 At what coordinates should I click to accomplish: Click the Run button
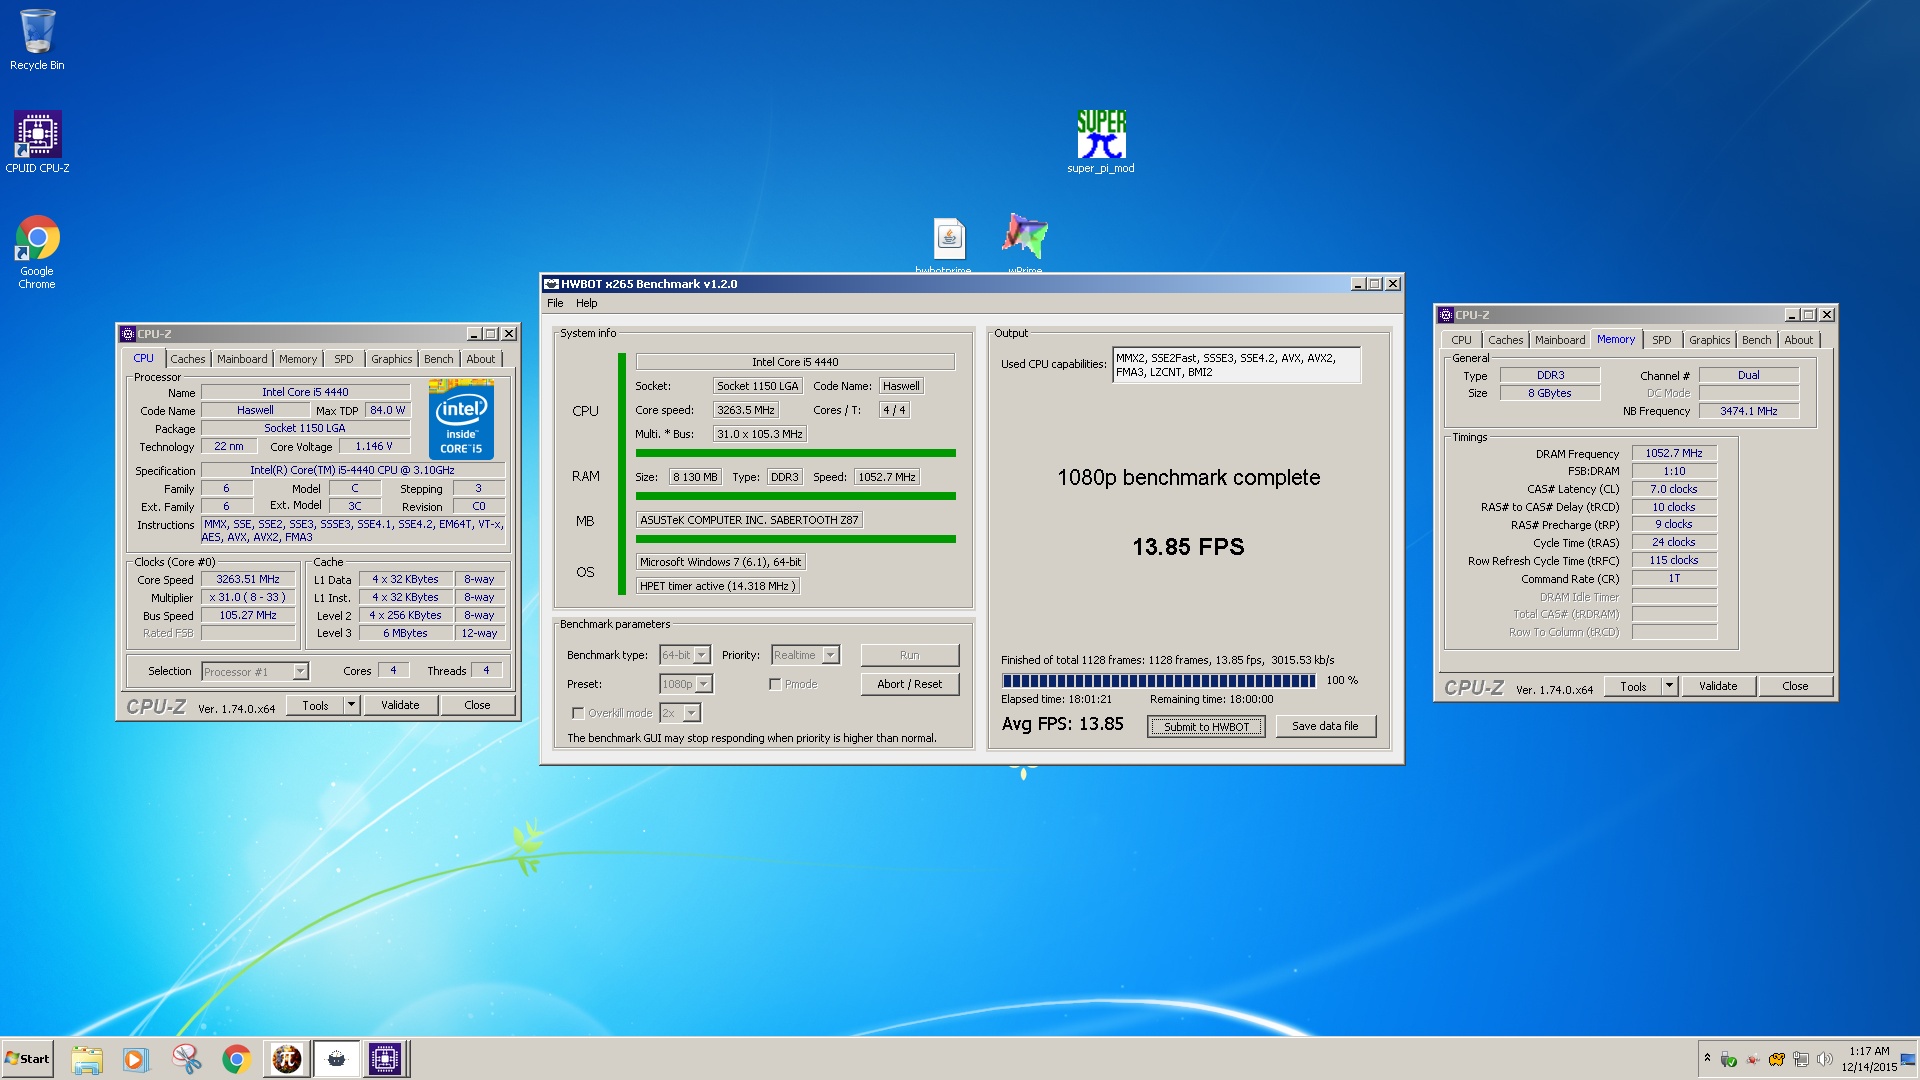(x=909, y=655)
